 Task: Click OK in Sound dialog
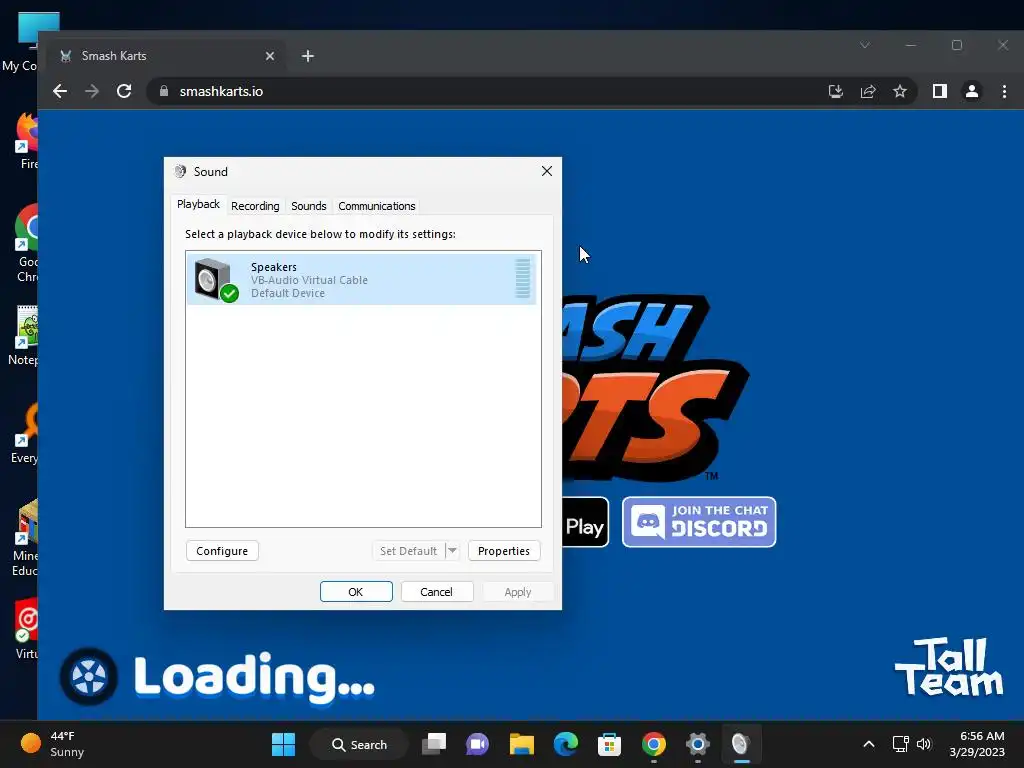point(356,592)
